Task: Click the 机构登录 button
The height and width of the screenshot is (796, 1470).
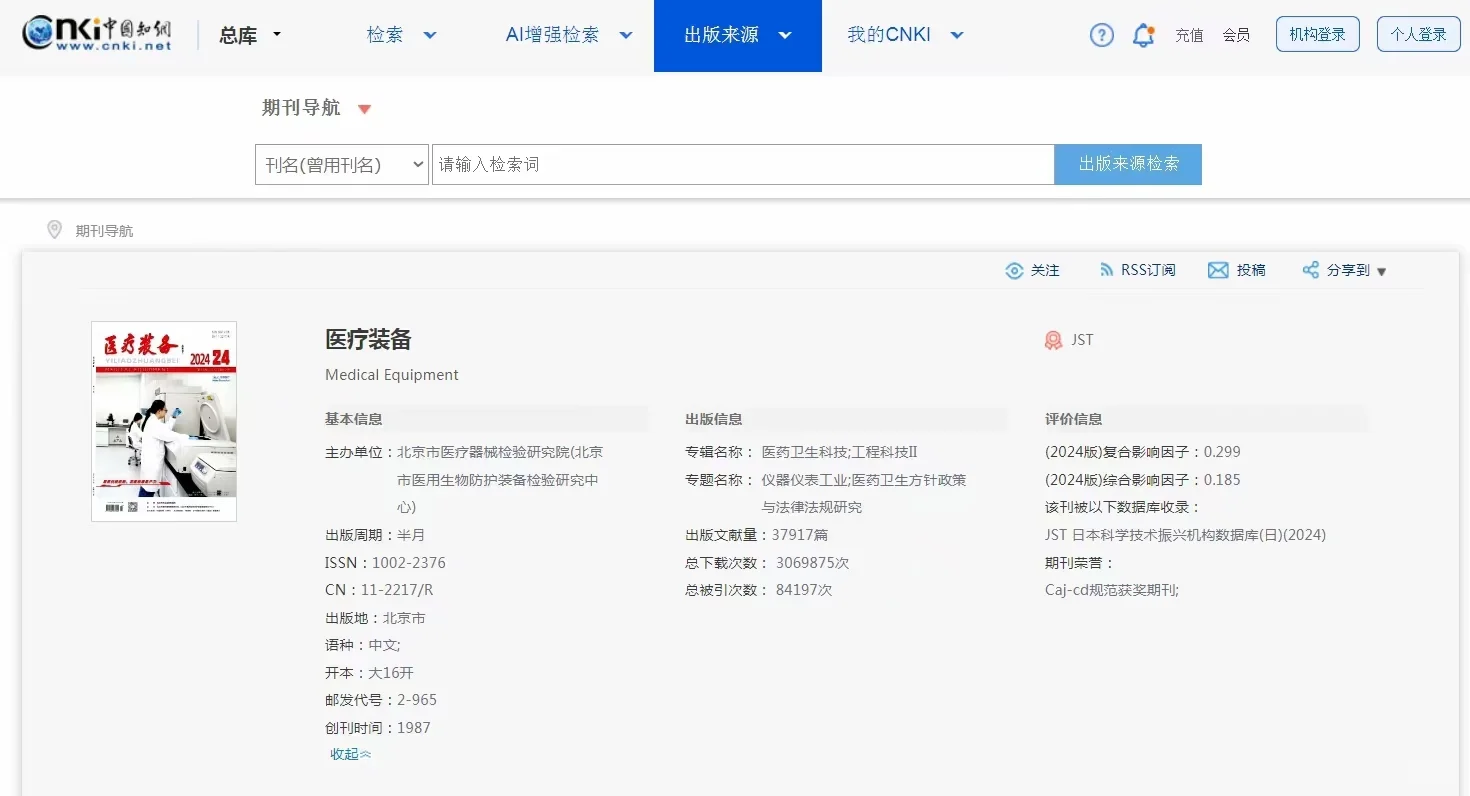Action: pos(1317,33)
